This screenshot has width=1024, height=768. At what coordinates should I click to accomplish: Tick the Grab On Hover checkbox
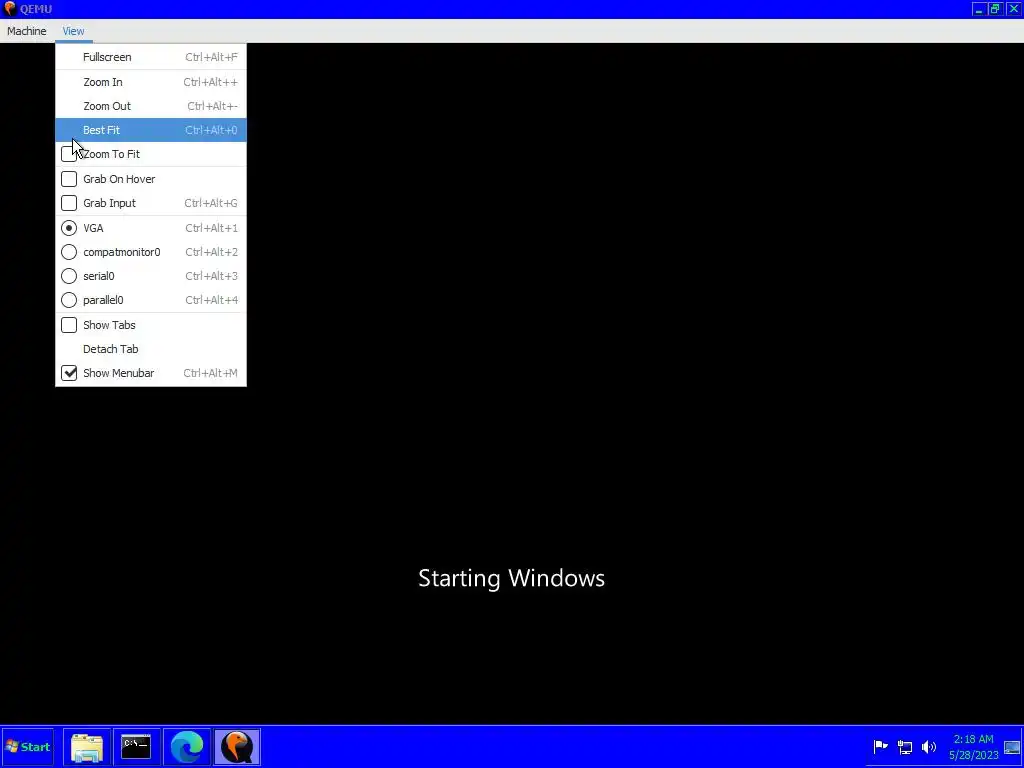[69, 179]
